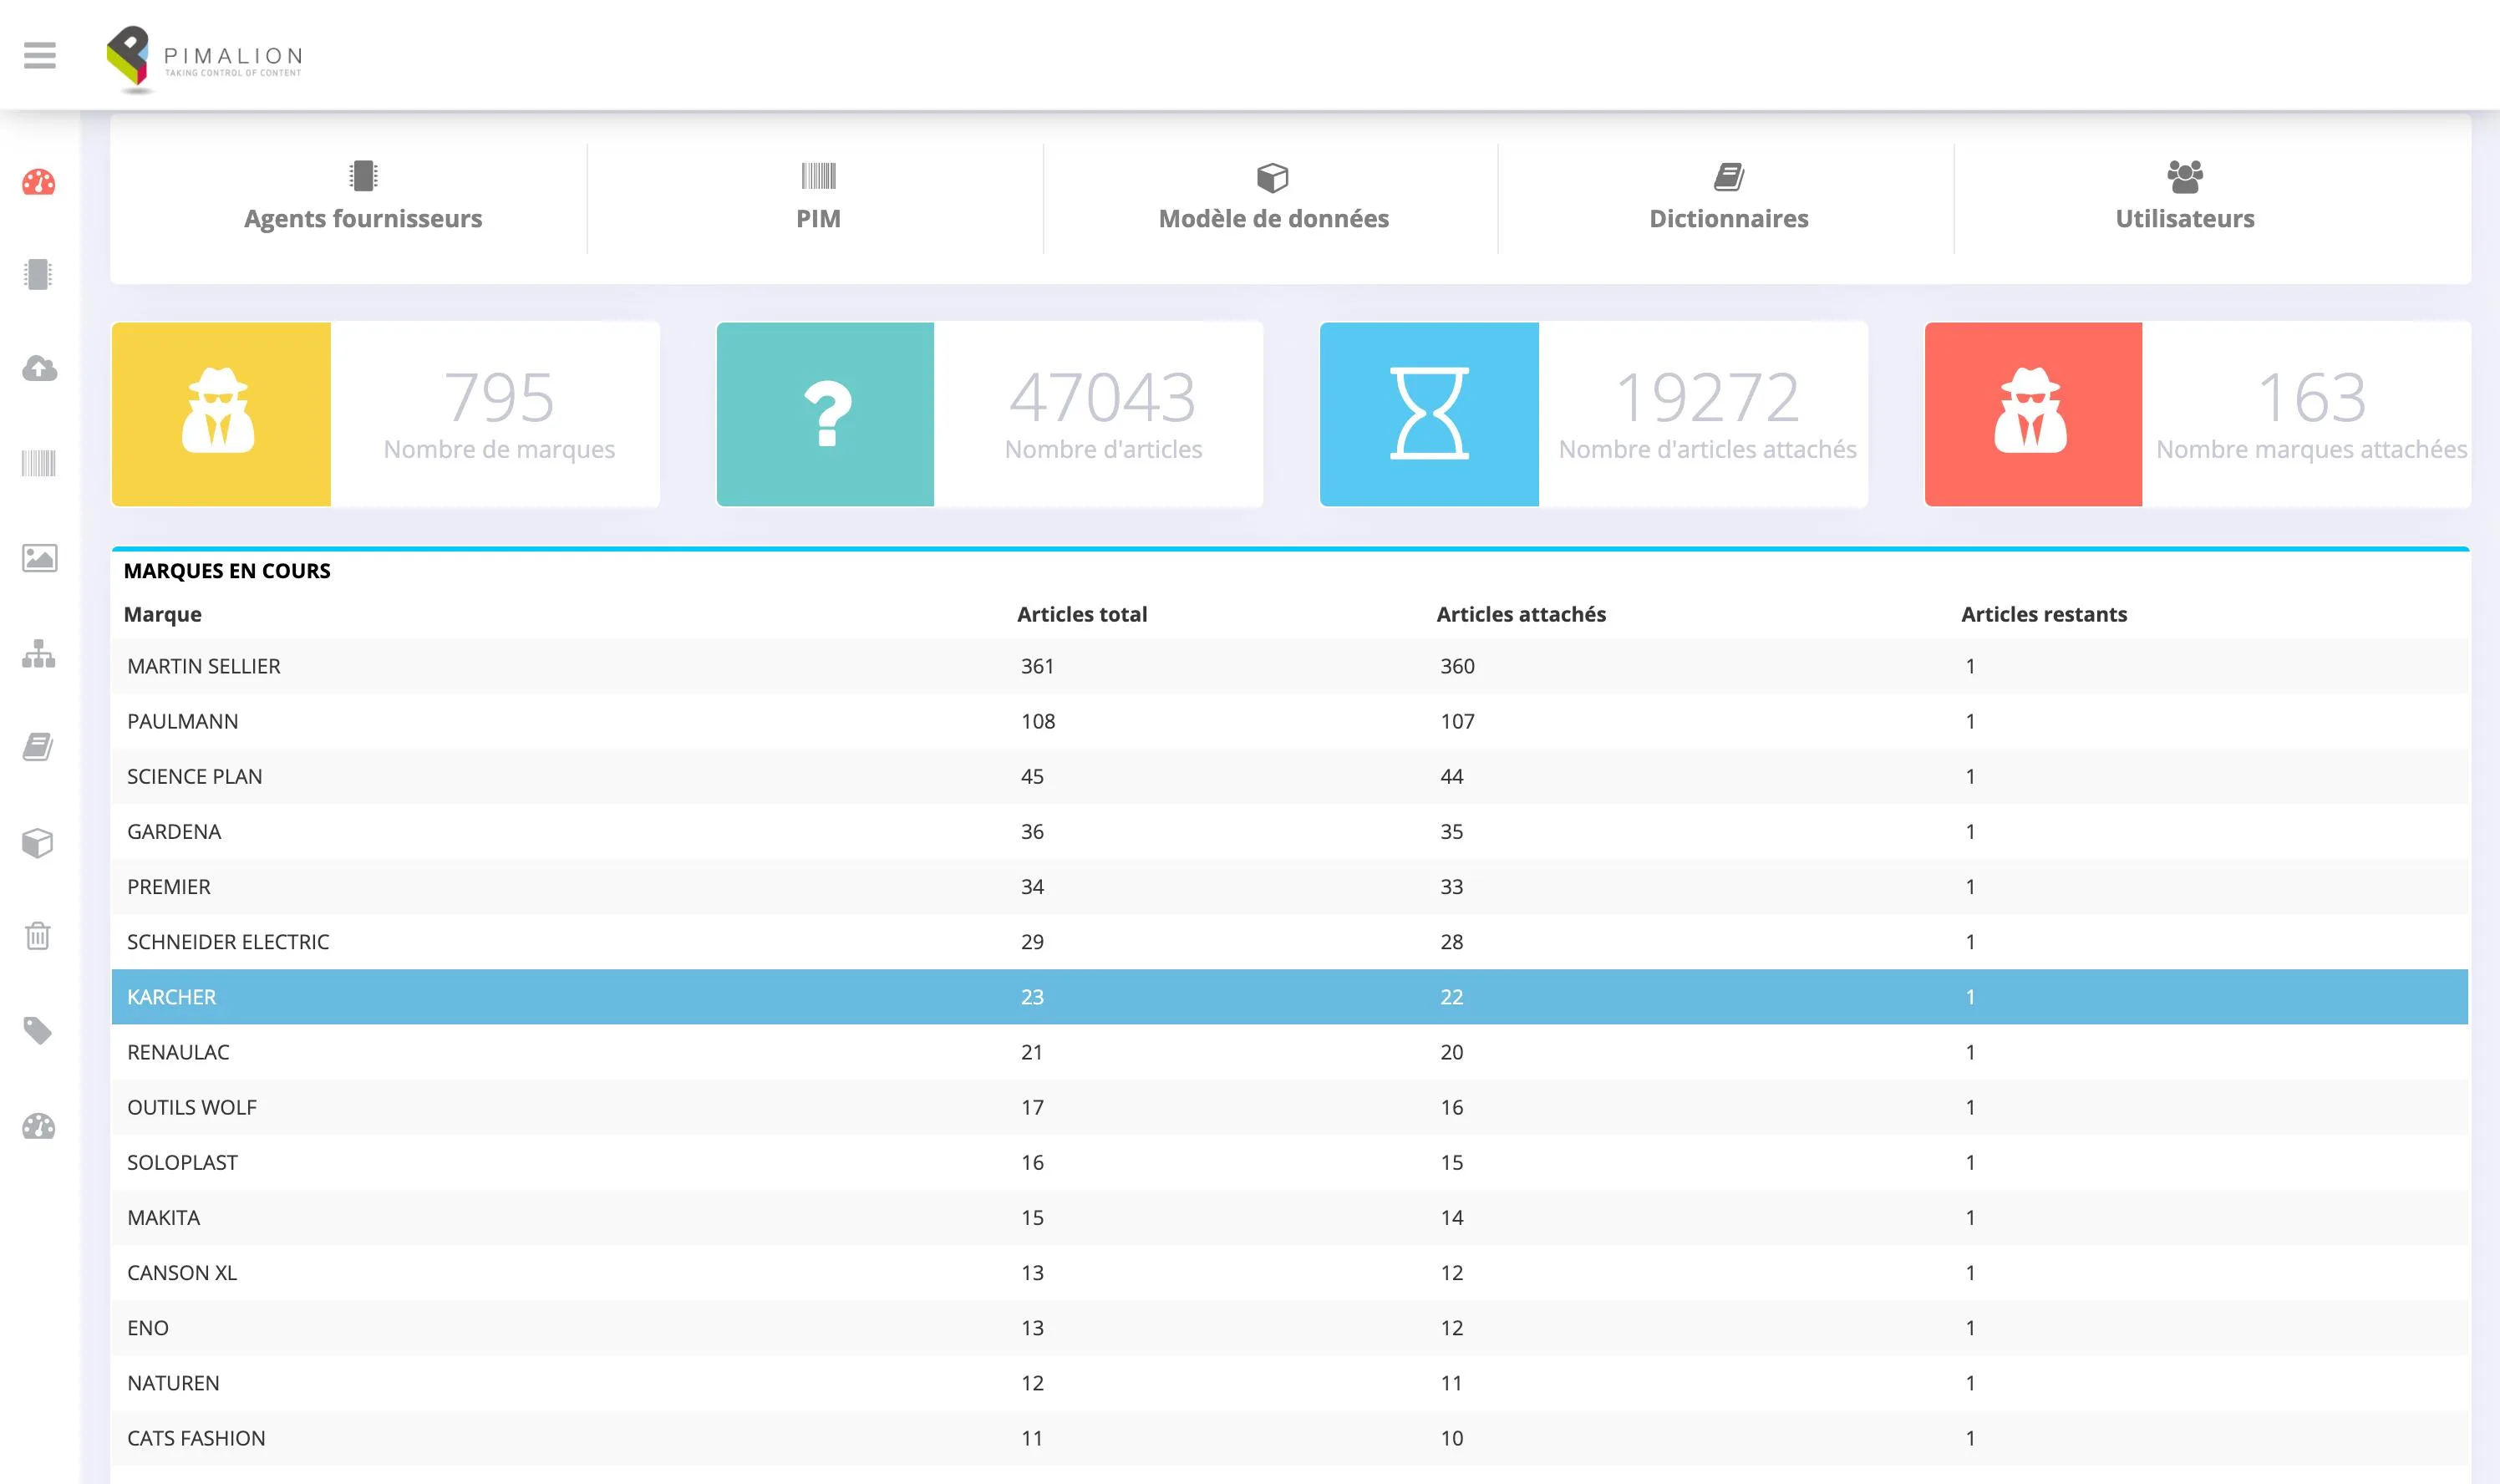
Task: Click the hierarchy sitemap sidebar icon
Action: [x=39, y=653]
